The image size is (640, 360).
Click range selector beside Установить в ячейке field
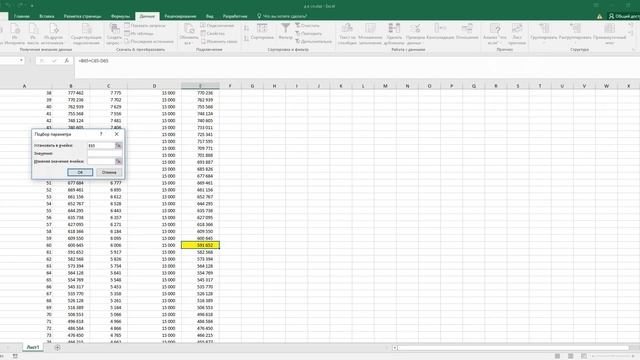118,145
